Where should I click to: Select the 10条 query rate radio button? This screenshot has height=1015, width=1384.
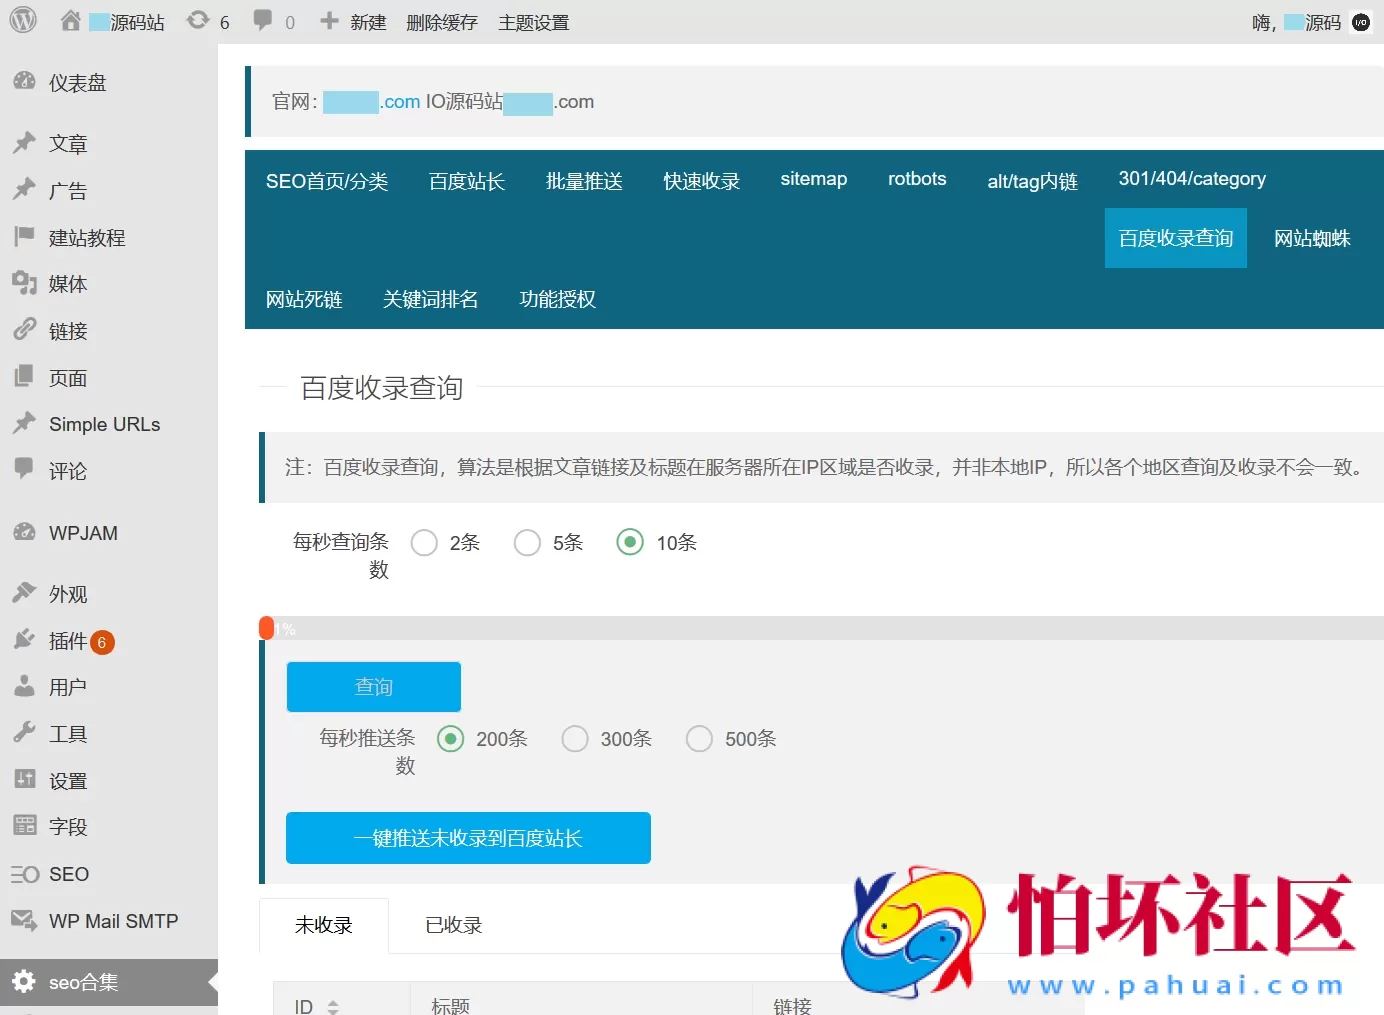click(630, 542)
